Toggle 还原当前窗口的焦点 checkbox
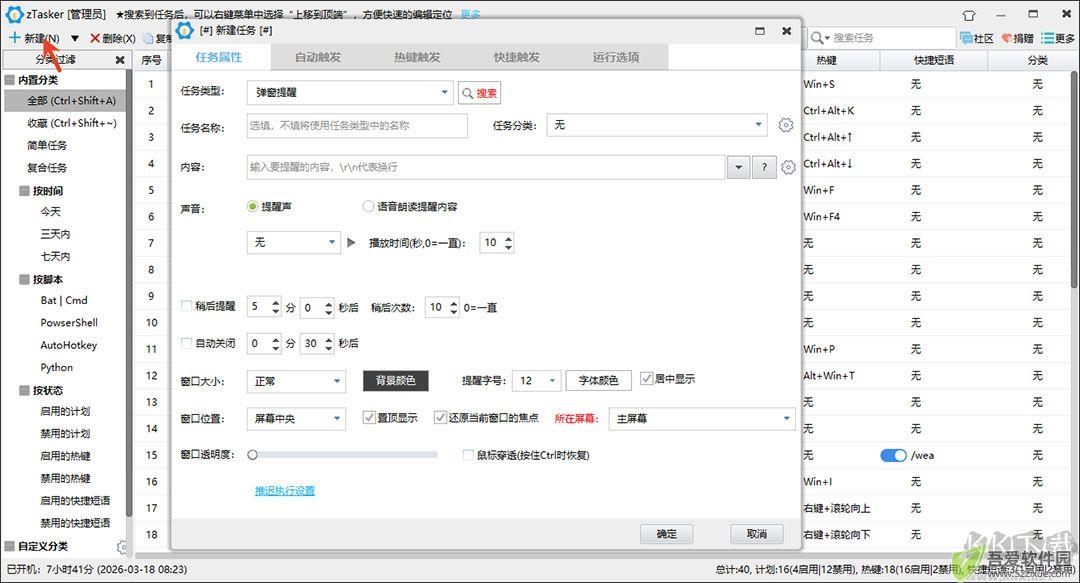The width and height of the screenshot is (1080, 583). pos(440,418)
